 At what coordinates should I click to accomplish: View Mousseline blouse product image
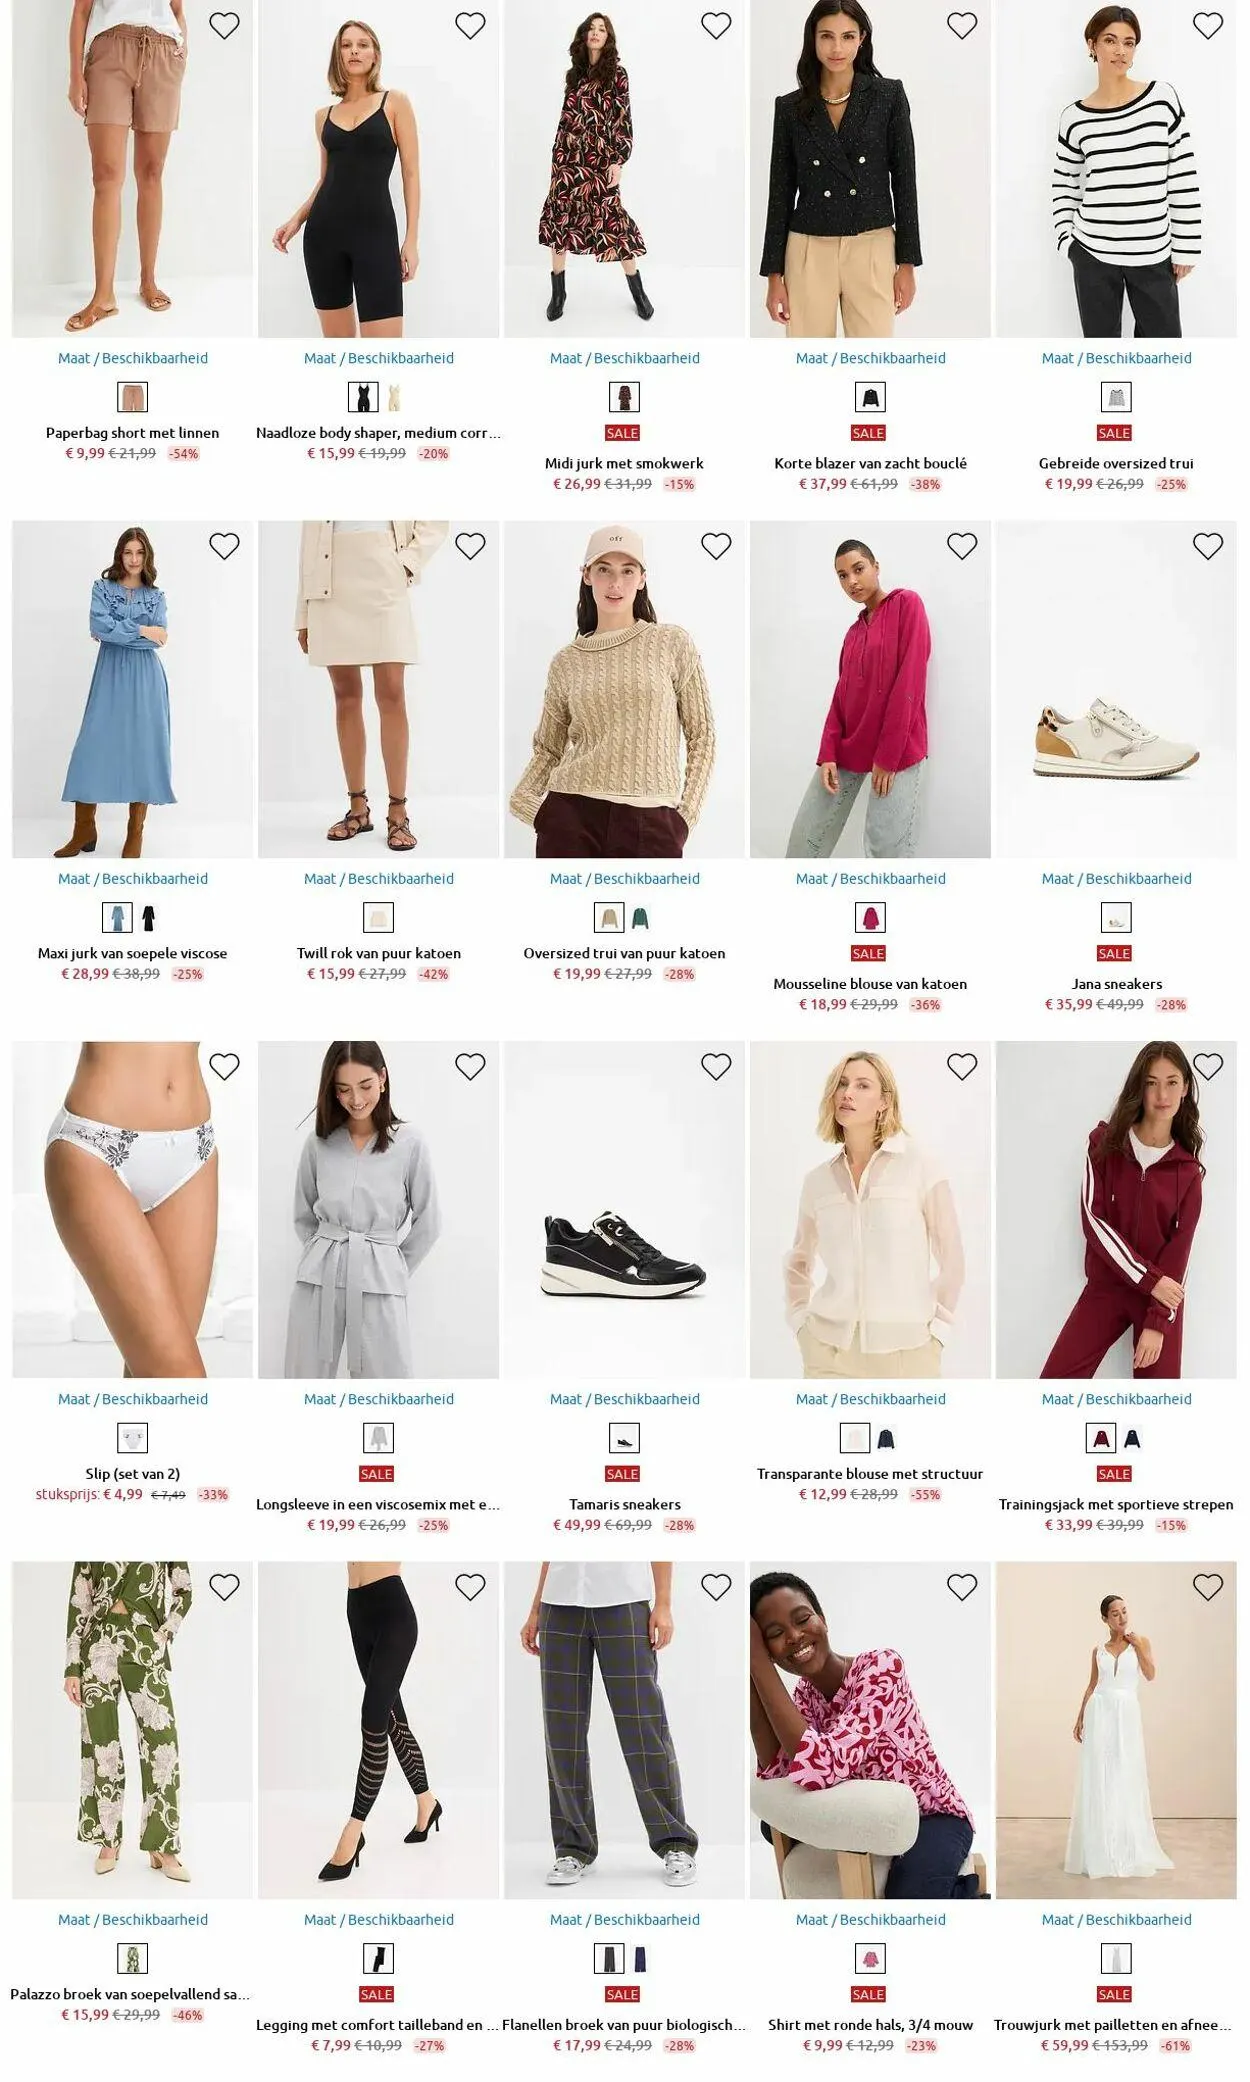(870, 689)
